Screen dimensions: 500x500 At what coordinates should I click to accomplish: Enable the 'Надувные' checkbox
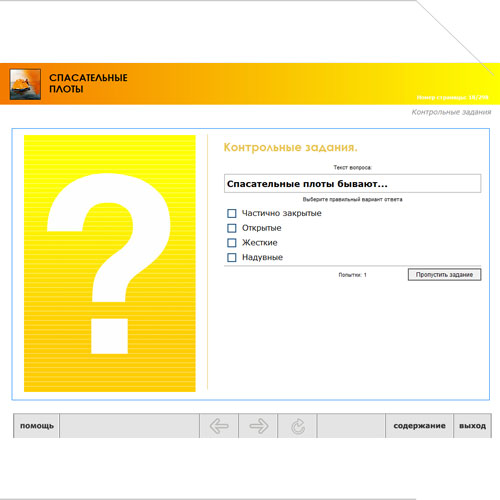[232, 257]
